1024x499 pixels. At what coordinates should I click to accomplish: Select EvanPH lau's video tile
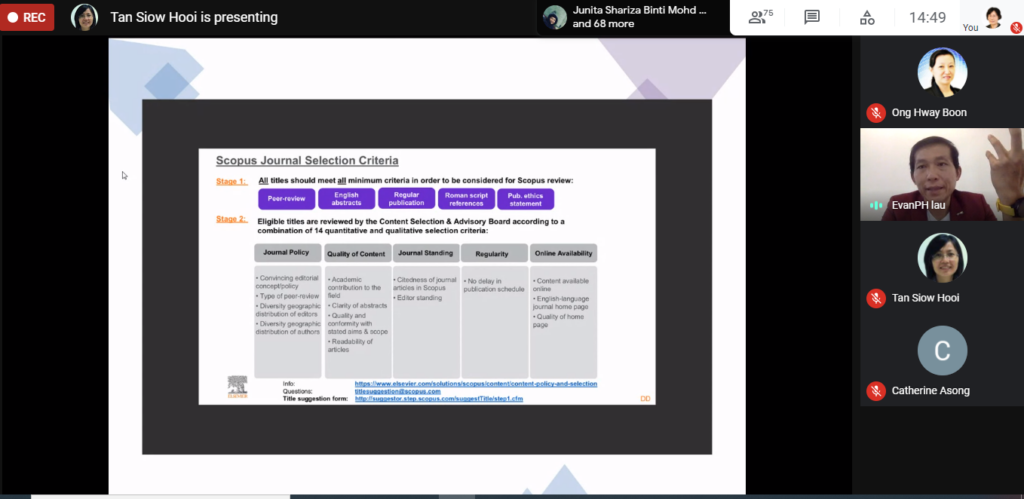[x=942, y=174]
